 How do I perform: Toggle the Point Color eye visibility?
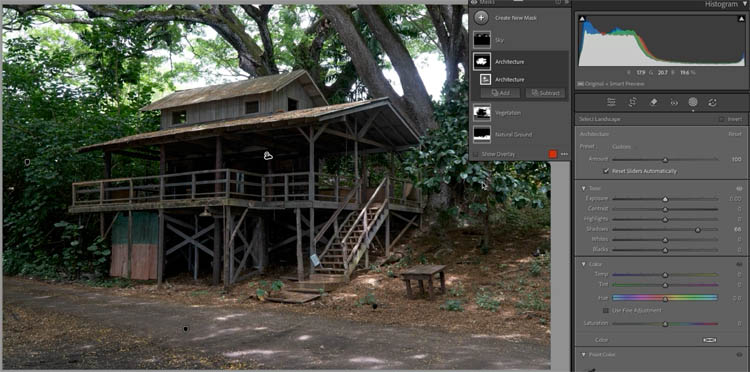(739, 354)
